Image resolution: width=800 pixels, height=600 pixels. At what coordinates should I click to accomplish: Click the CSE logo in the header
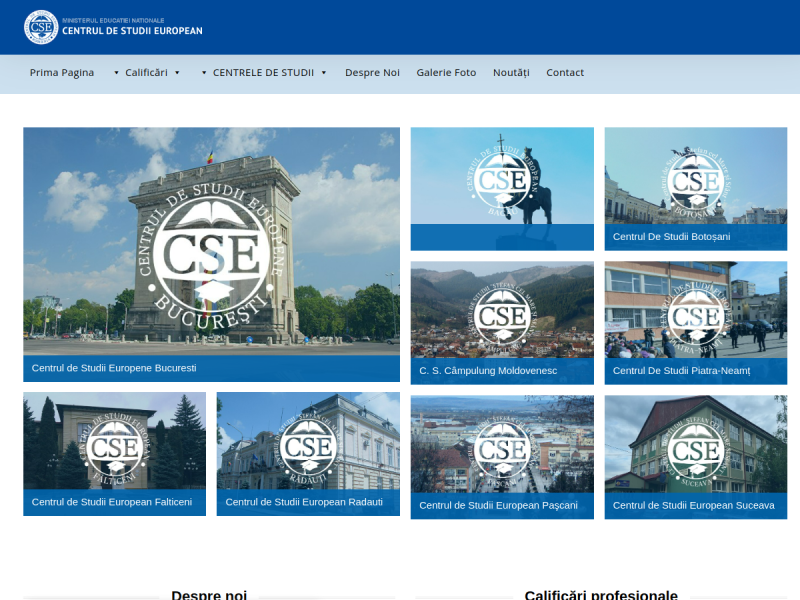tap(41, 27)
